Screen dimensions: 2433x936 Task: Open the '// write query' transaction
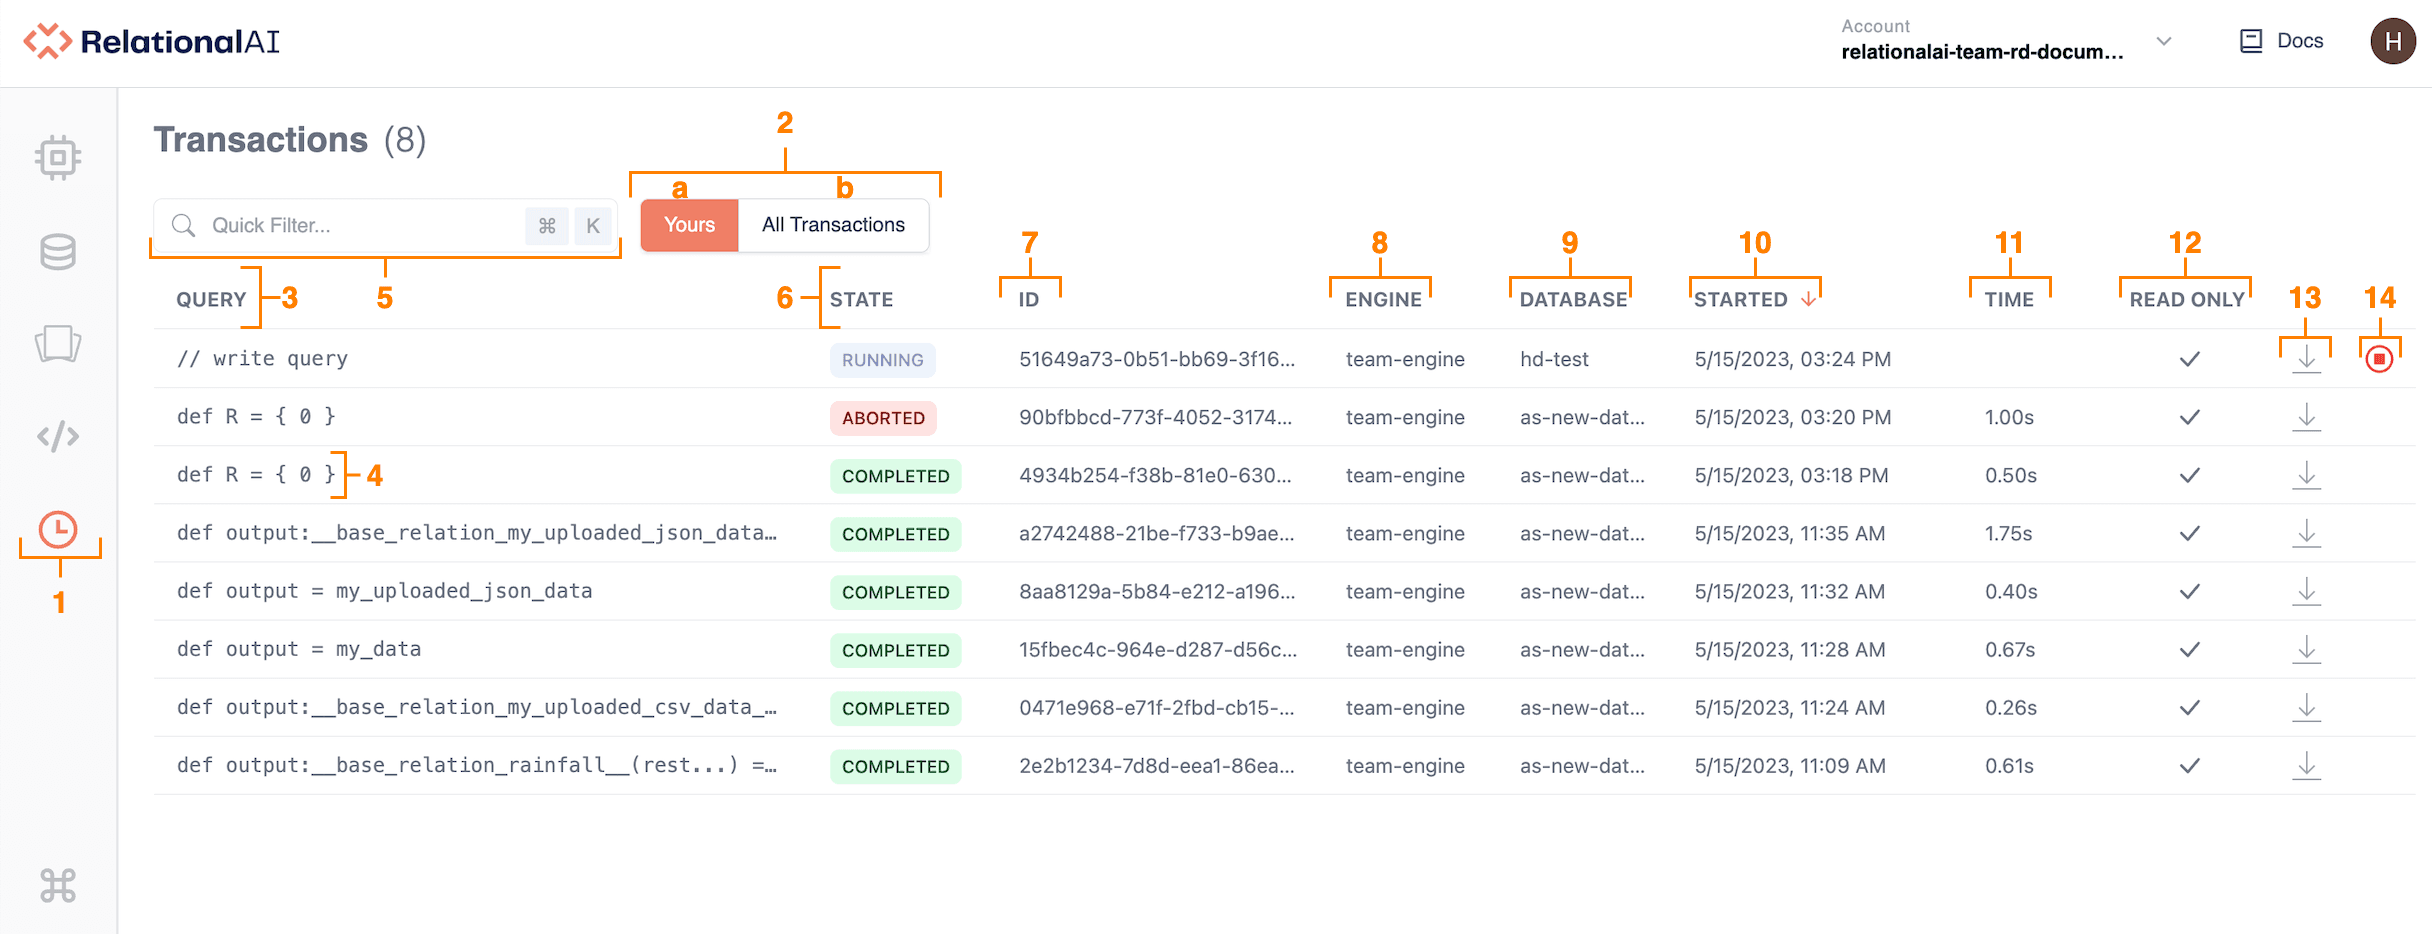263,359
